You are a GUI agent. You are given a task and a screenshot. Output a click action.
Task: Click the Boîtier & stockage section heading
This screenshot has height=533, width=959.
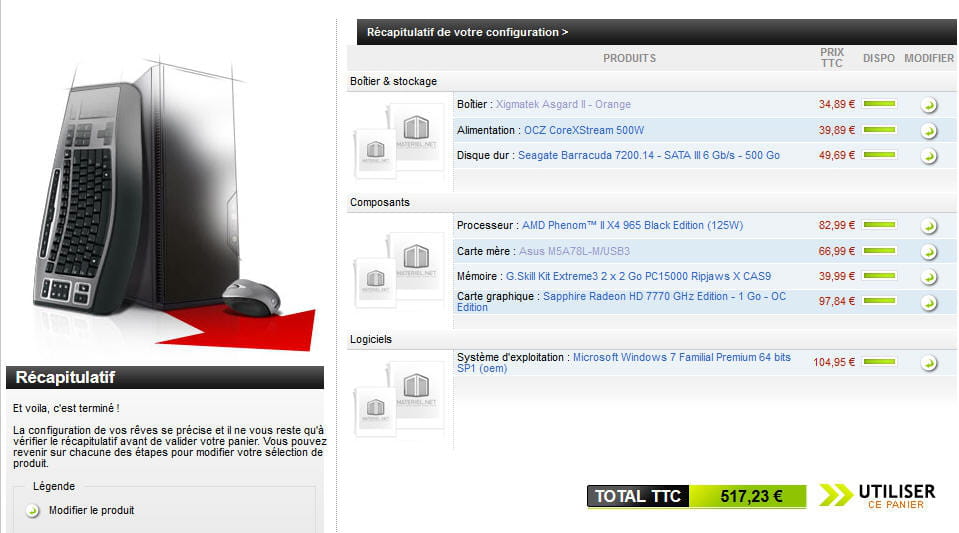pyautogui.click(x=393, y=81)
